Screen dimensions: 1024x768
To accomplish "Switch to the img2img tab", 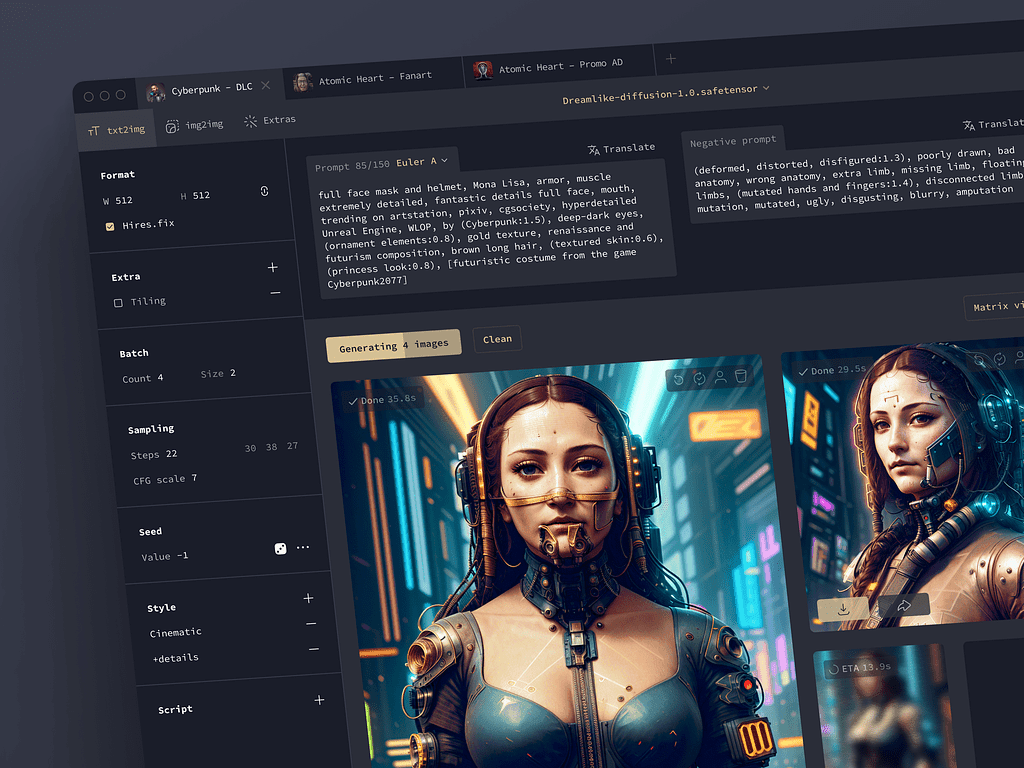I will click(x=196, y=127).
